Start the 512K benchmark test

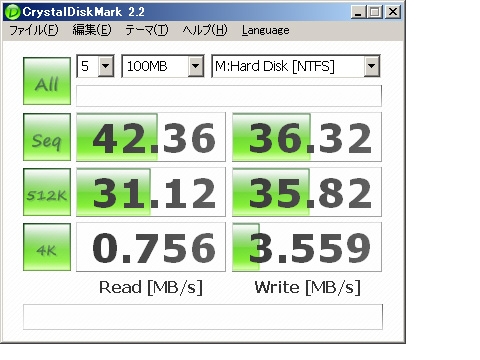47,192
